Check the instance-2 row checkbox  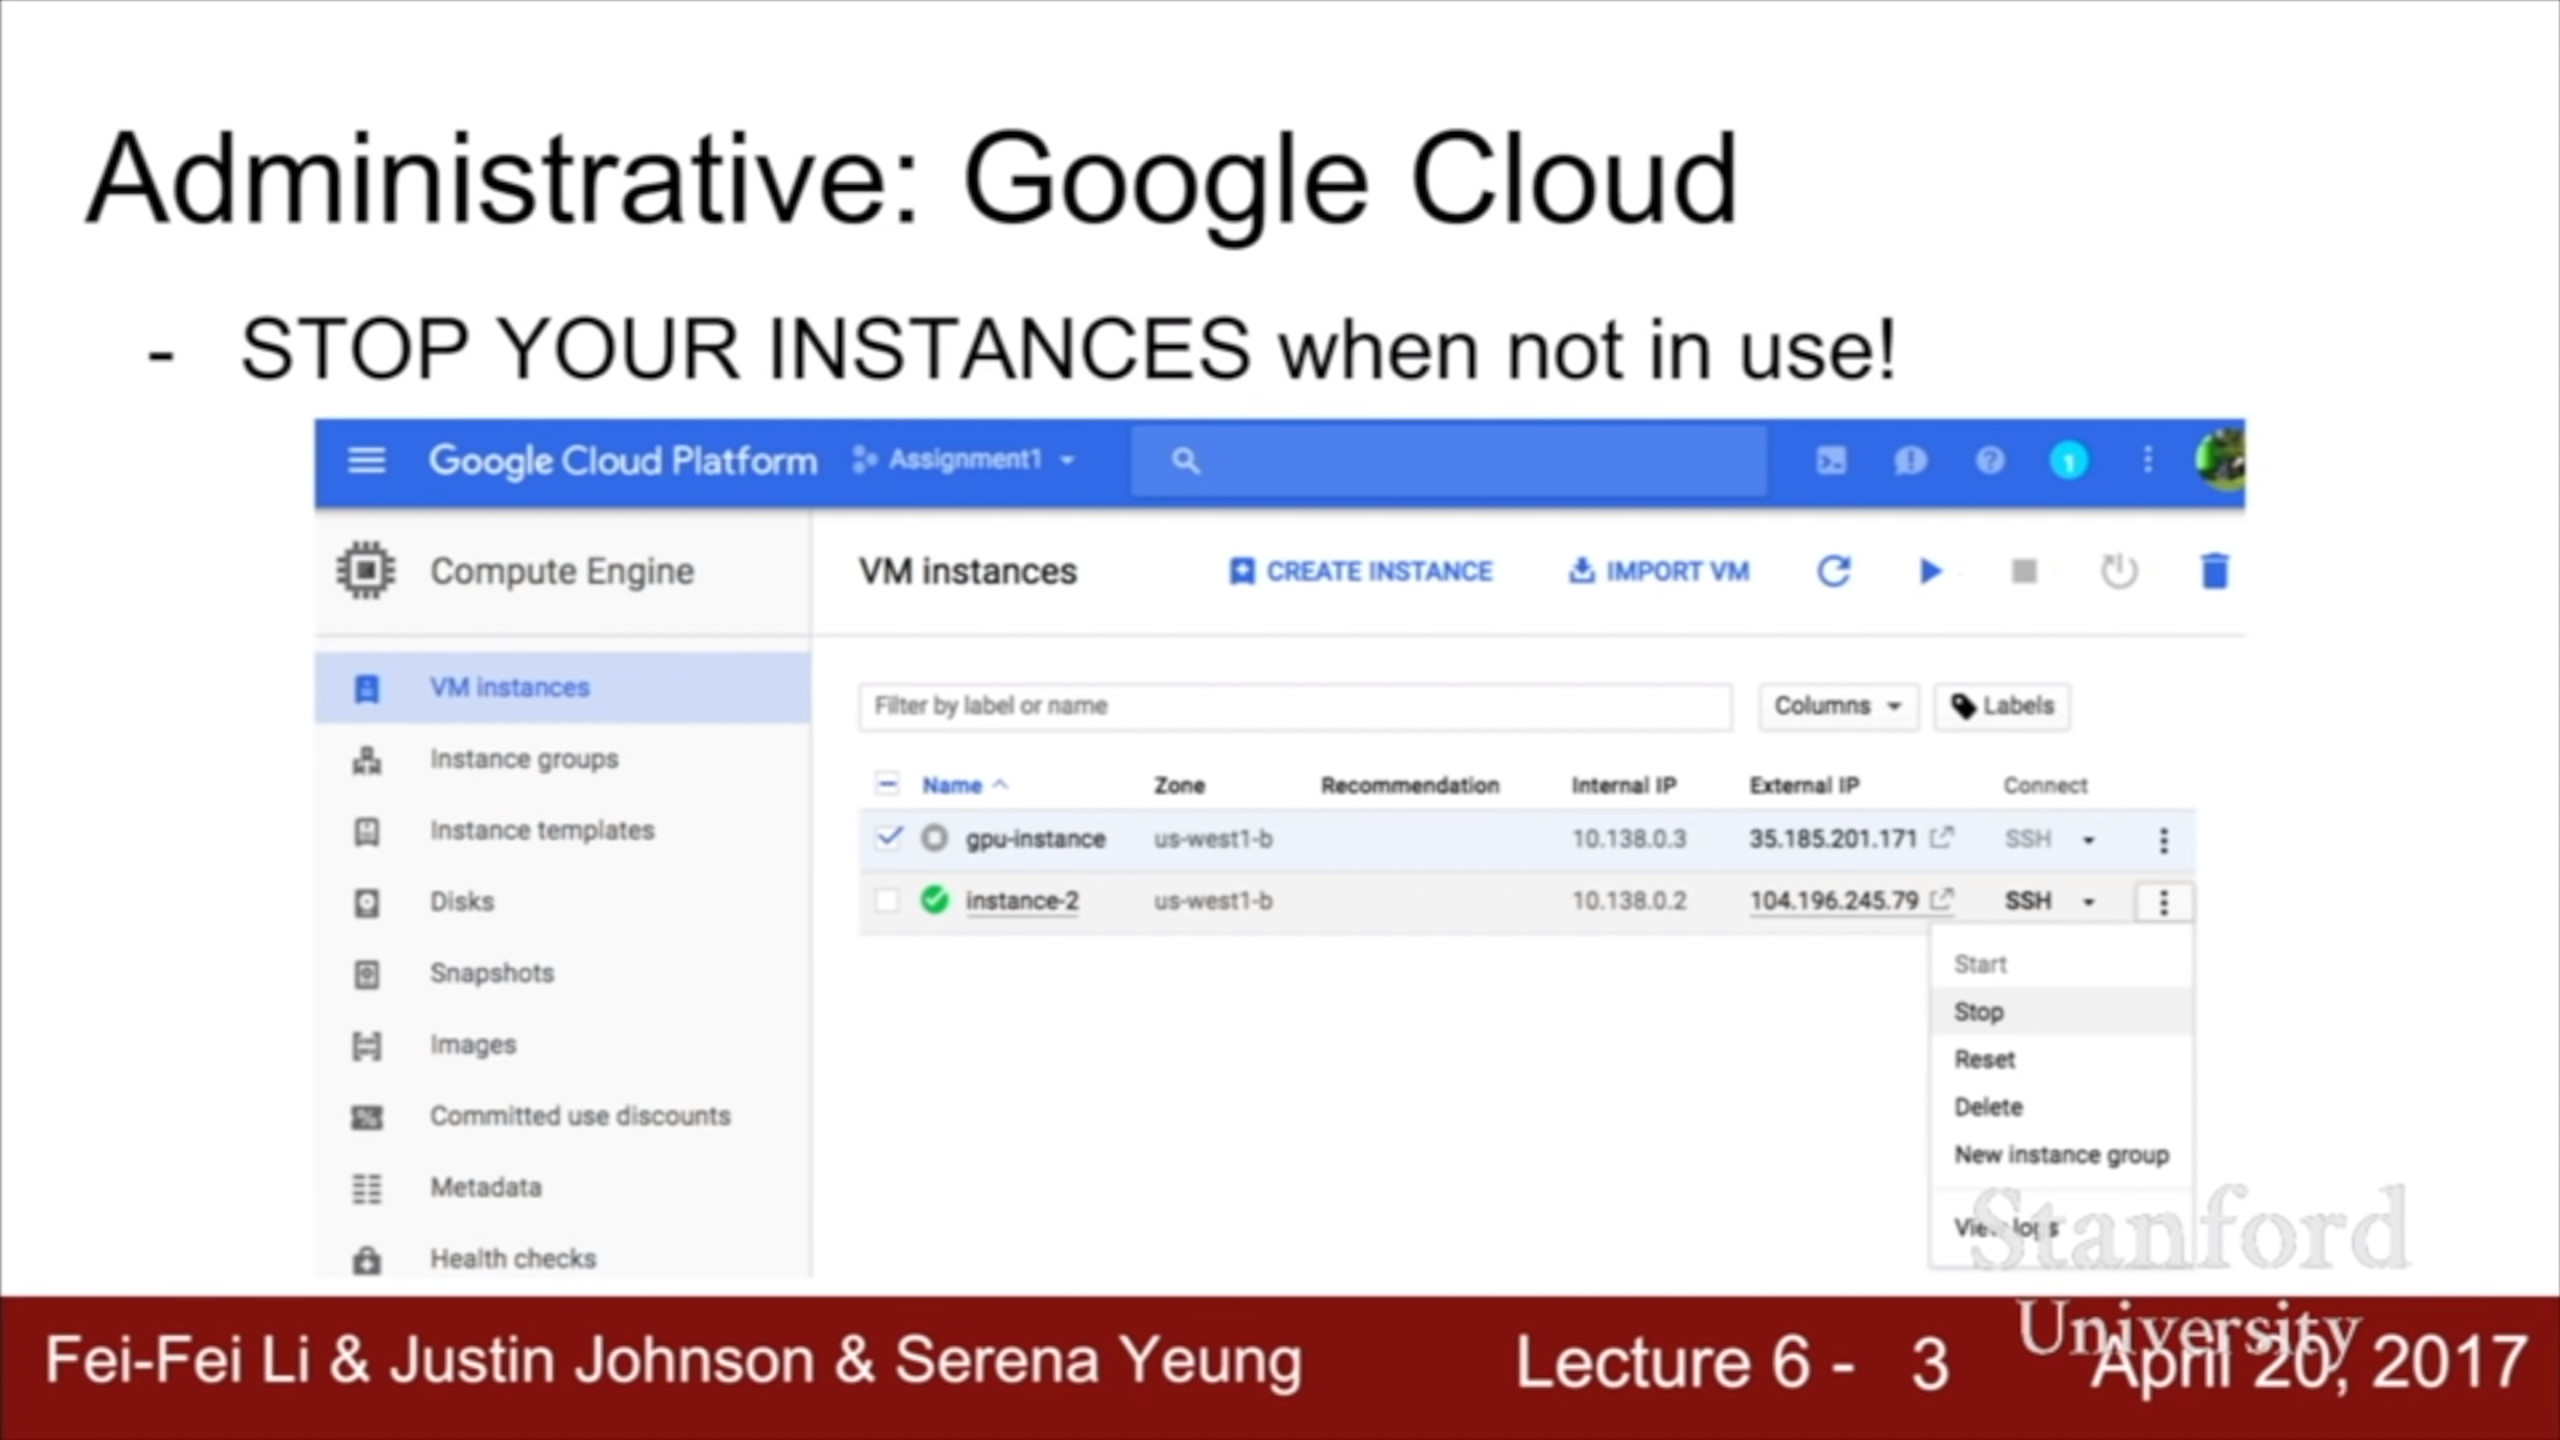point(887,901)
